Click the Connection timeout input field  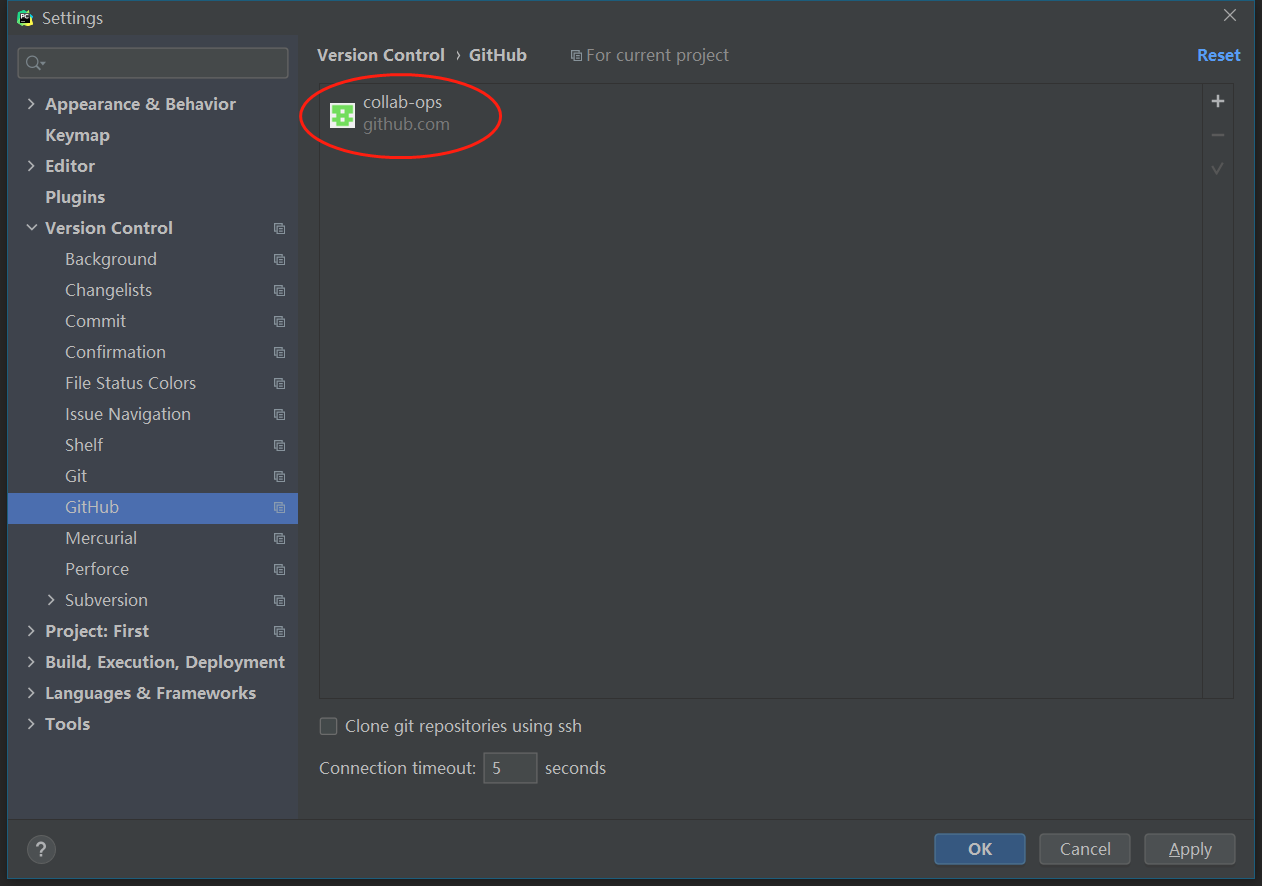(x=510, y=768)
